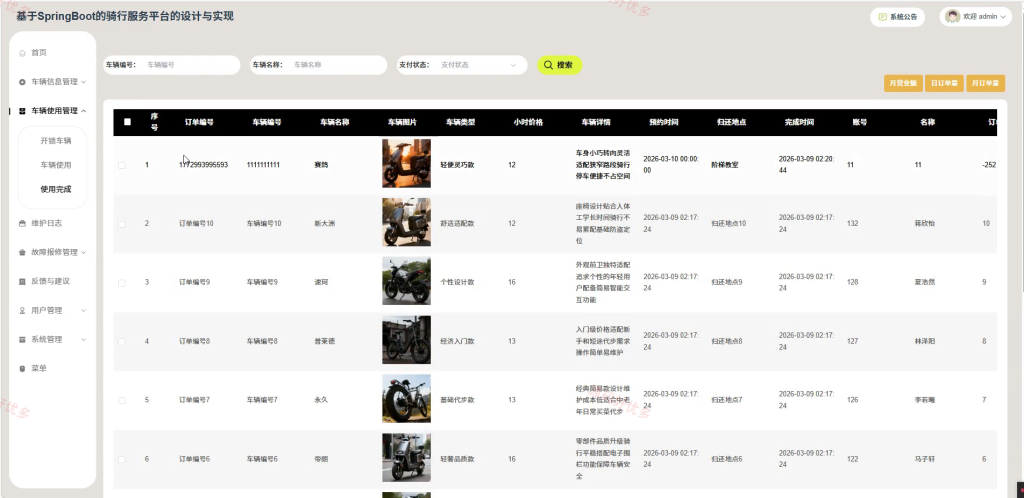Click the 故障报修管理 sidebar icon

pos(22,253)
